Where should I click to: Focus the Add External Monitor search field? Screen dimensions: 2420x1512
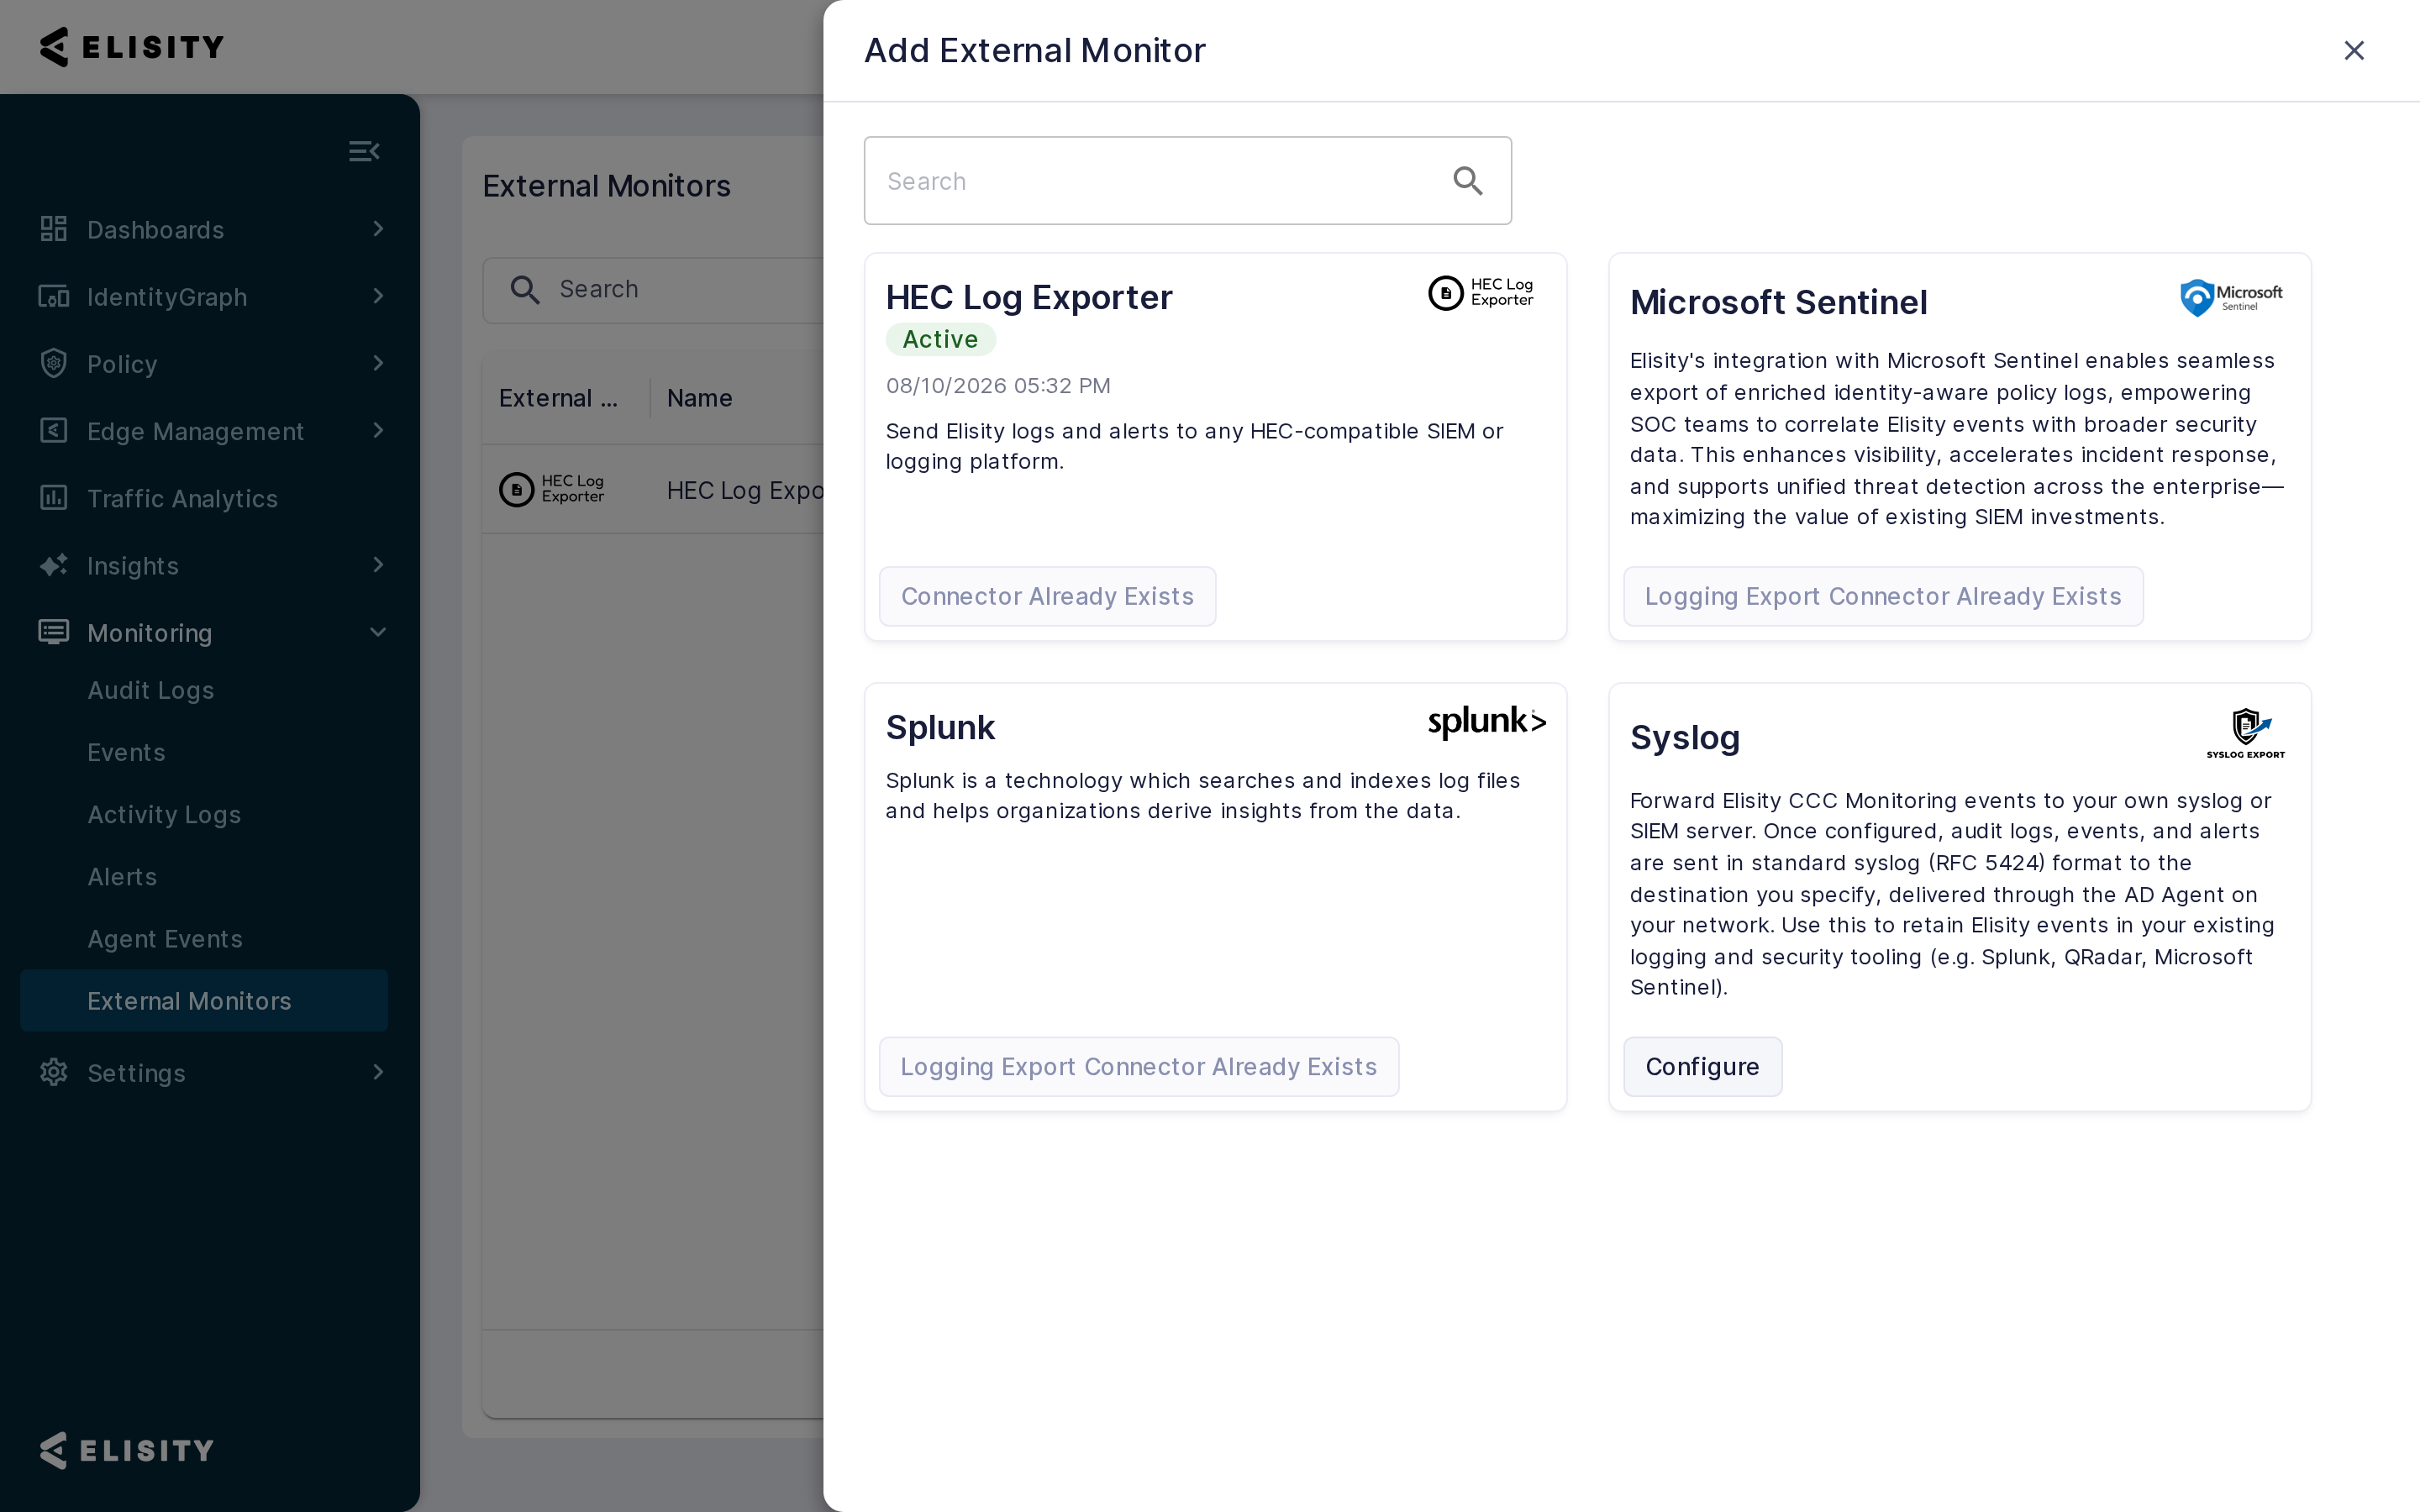1187,181
